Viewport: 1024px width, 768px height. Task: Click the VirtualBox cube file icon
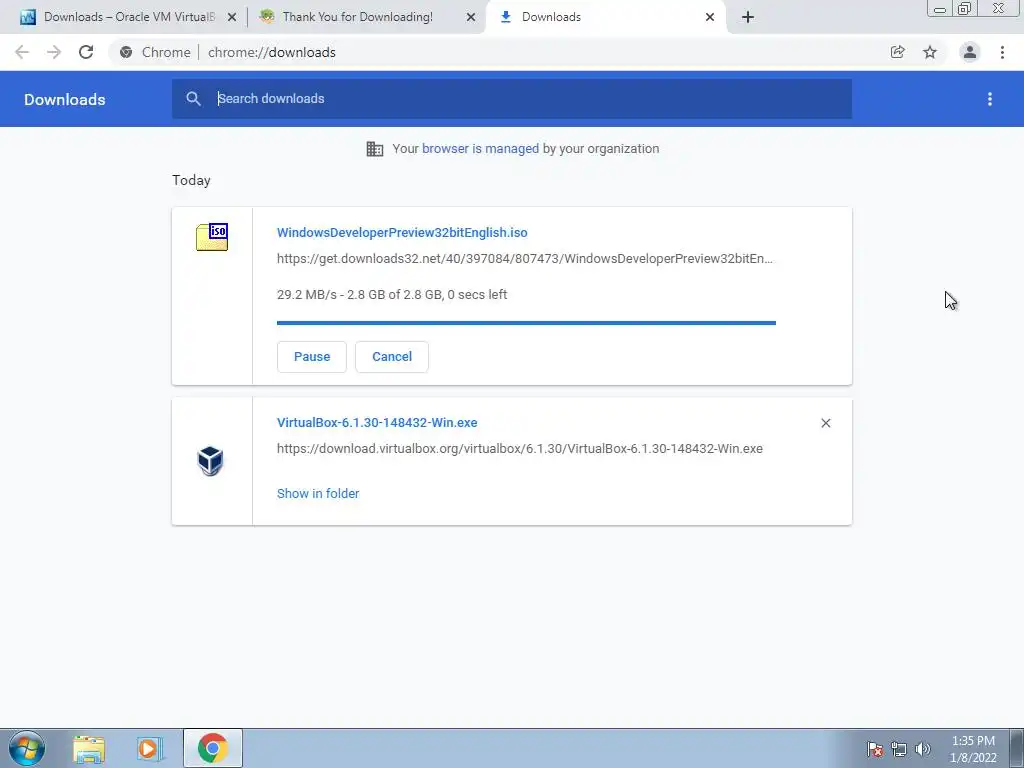pyautogui.click(x=210, y=461)
